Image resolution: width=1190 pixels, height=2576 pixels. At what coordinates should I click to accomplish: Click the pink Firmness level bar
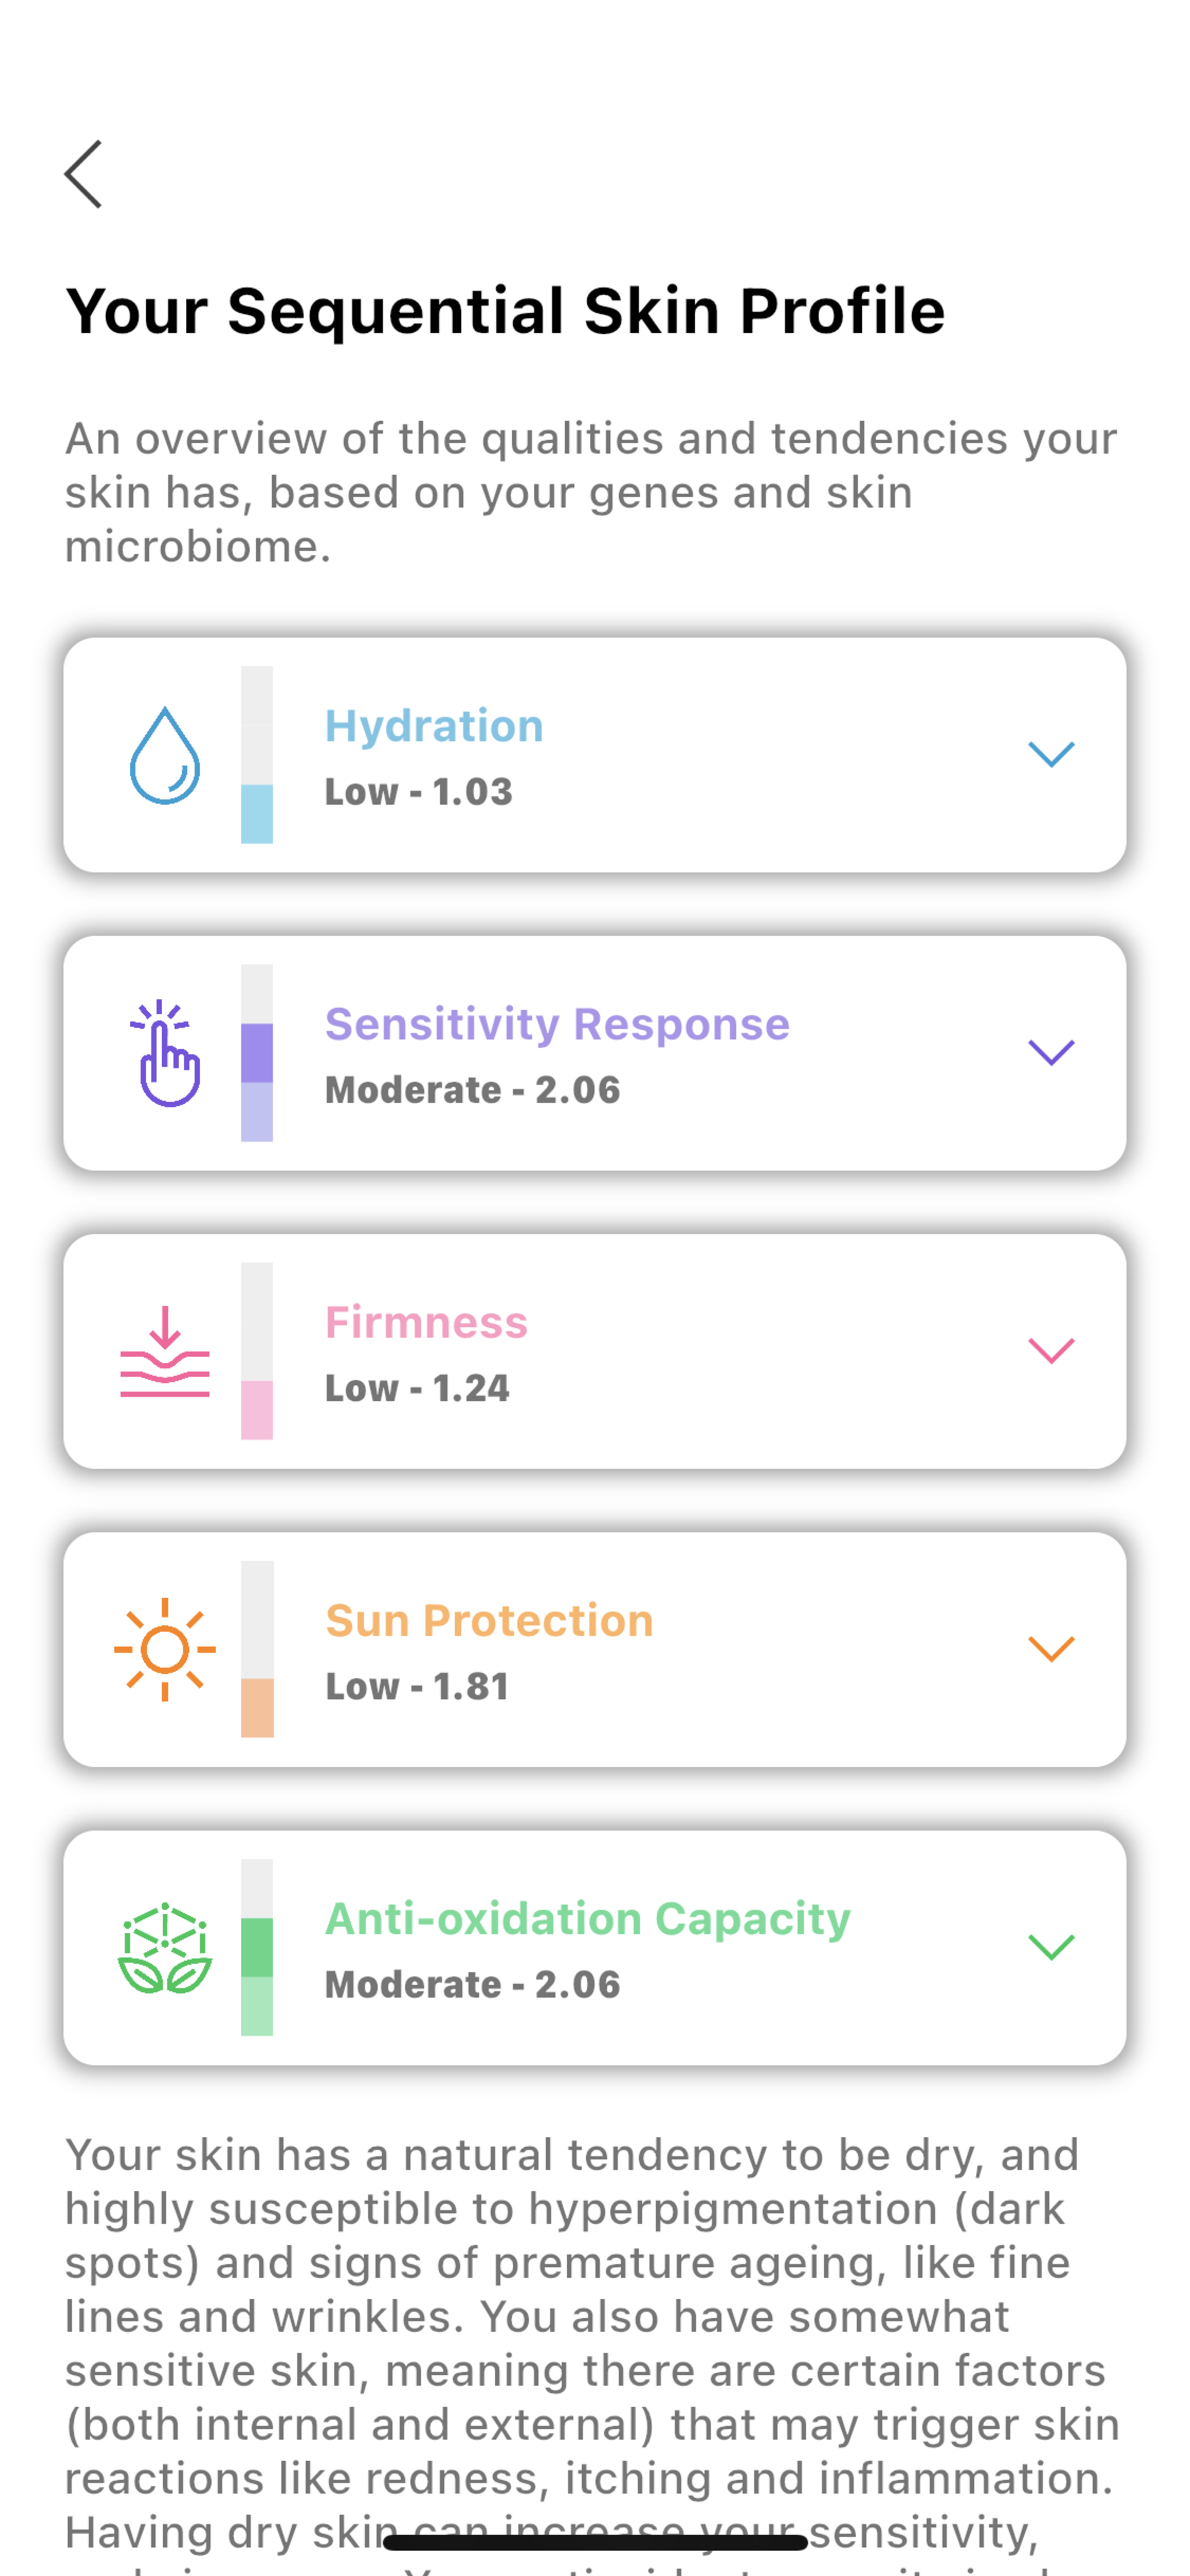(257, 1351)
